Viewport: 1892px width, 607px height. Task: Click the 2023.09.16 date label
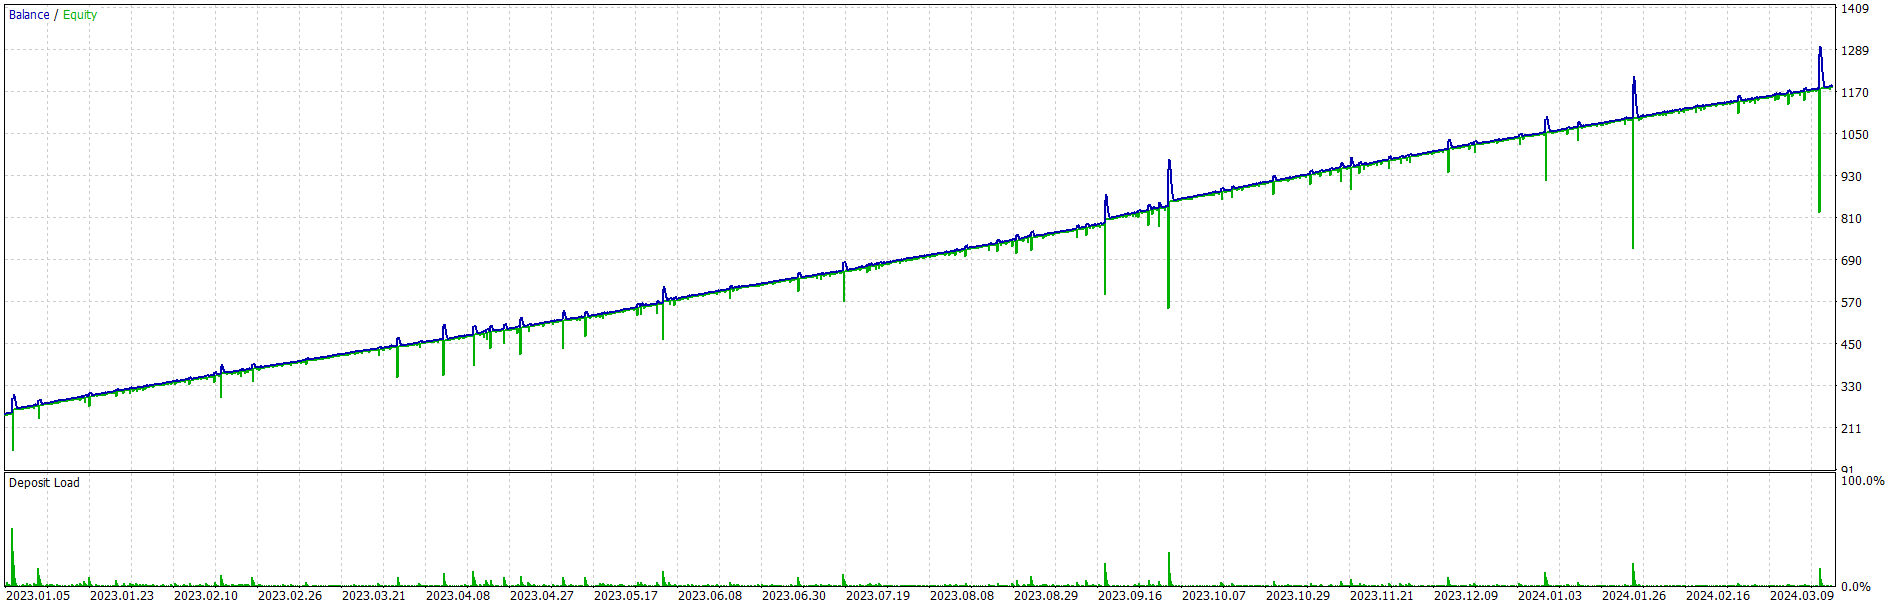(x=1130, y=596)
